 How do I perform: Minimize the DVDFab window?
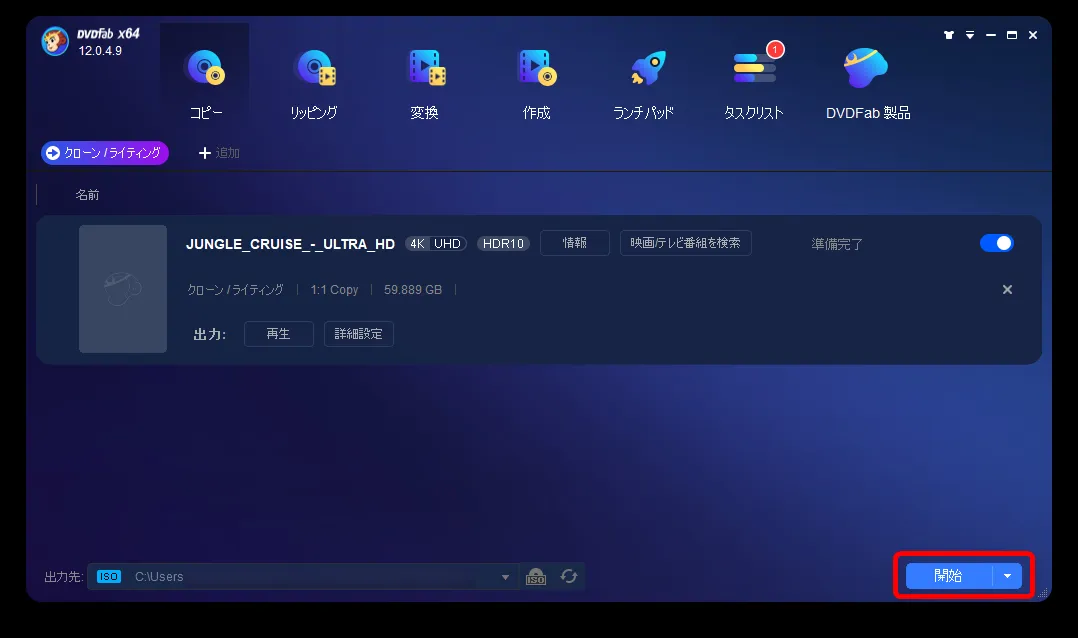991,35
